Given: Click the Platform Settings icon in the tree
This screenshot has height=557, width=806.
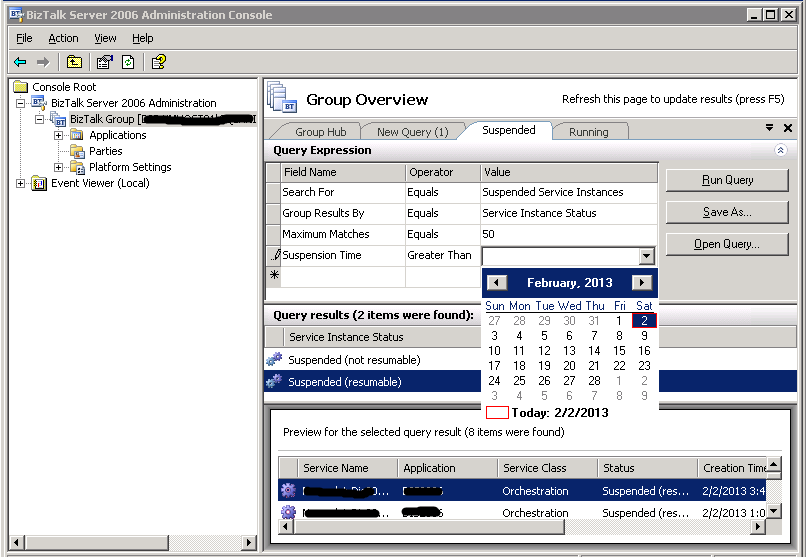Looking at the screenshot, I should (77, 167).
